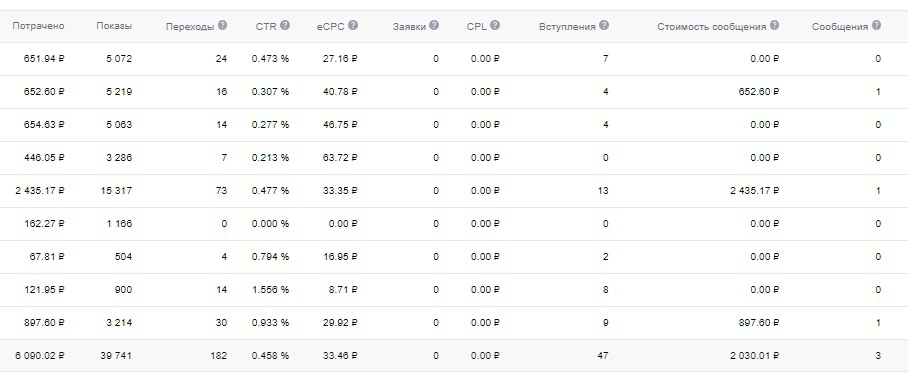
Task: Select the spent value 897.60 ₽ in Потрачено
Action: tap(44, 322)
